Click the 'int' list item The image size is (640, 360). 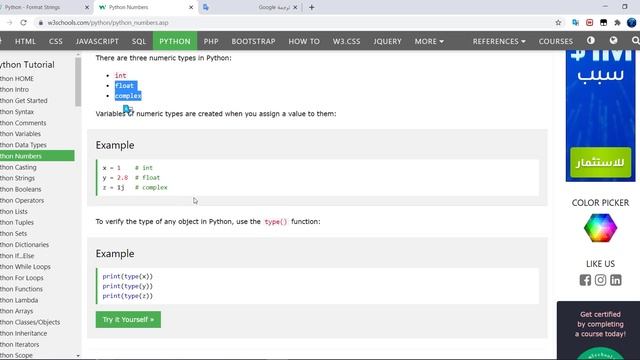120,76
